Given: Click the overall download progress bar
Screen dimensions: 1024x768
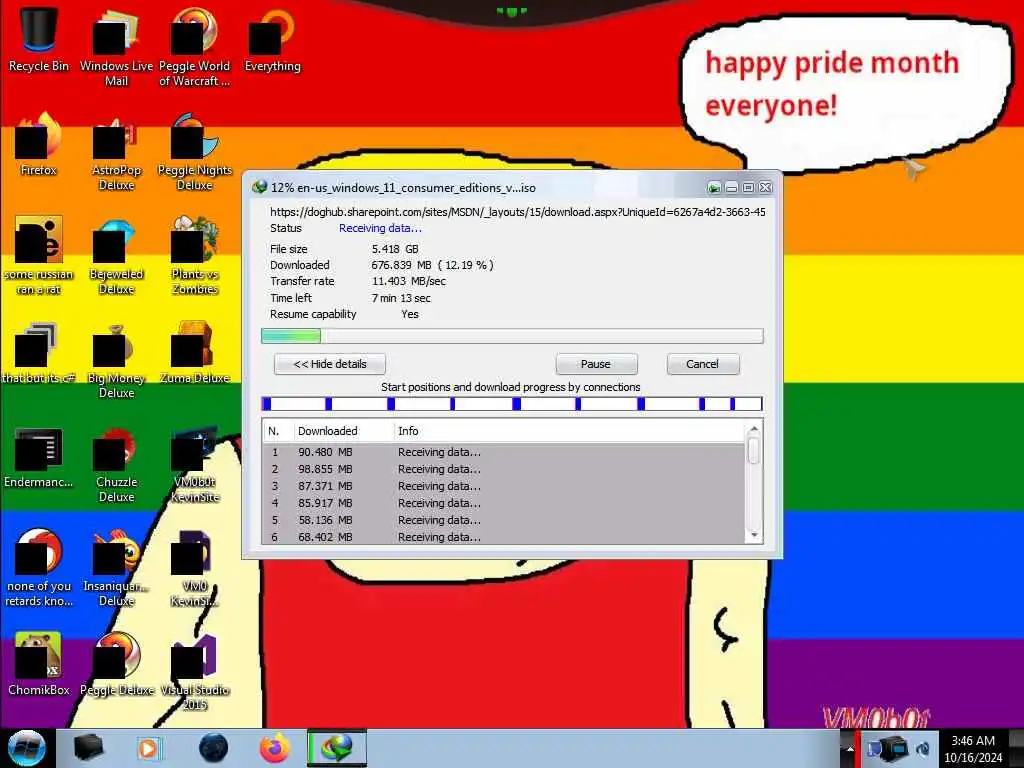Looking at the screenshot, I should tap(512, 336).
